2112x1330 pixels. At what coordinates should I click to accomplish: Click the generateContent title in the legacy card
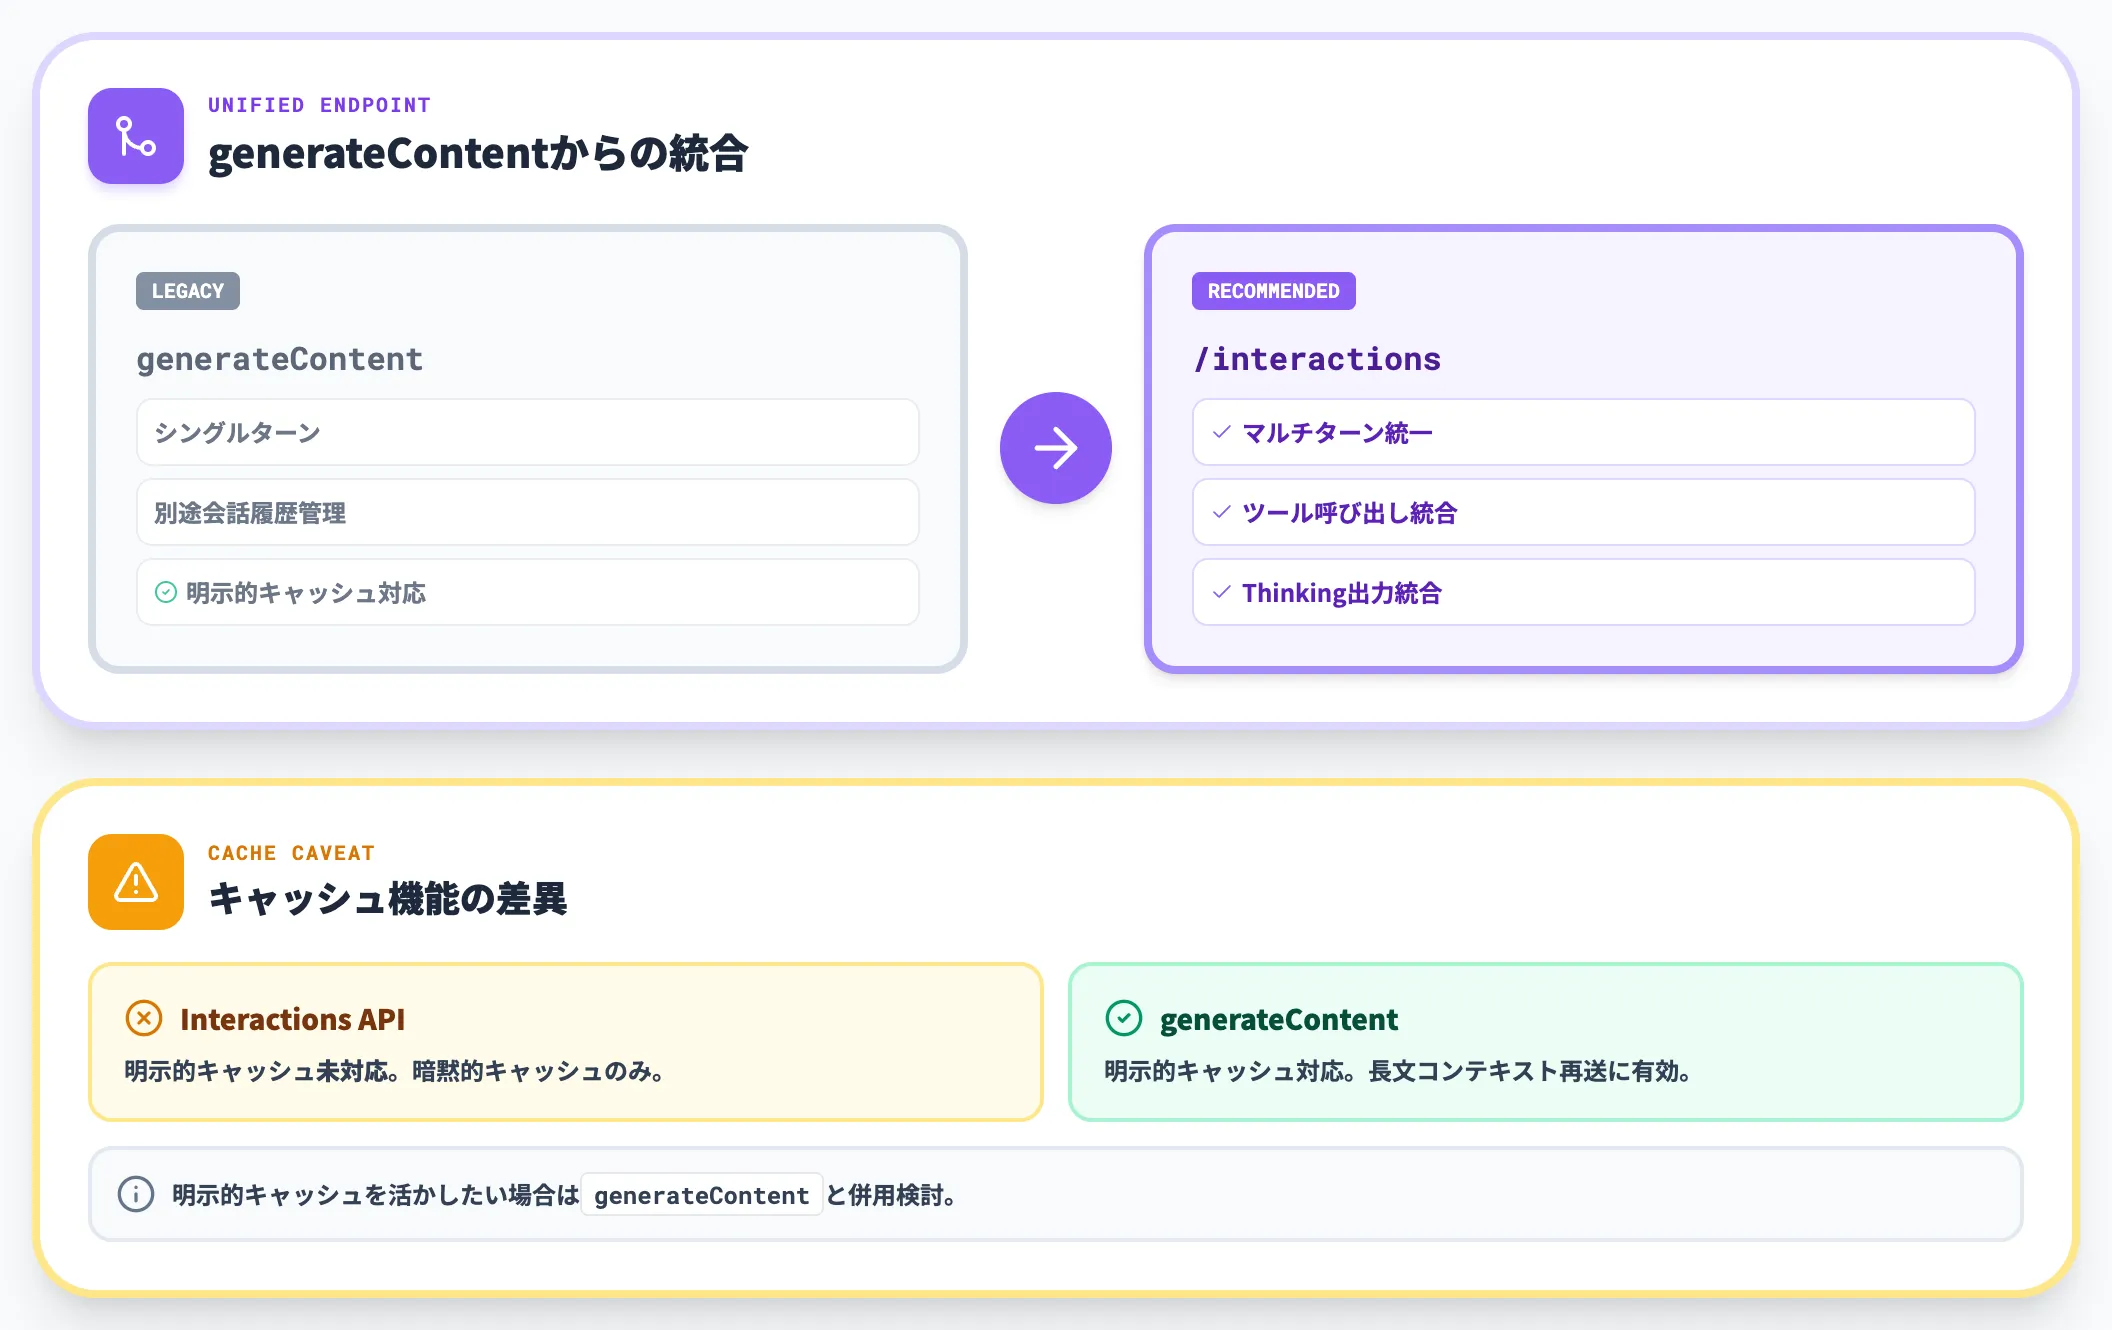(x=280, y=359)
